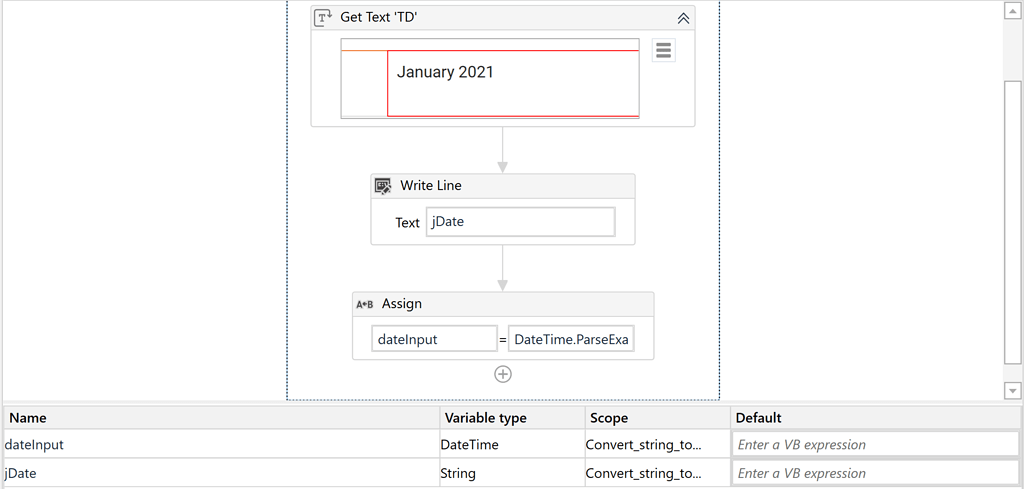Click the Get Text activity icon

click(x=323, y=18)
